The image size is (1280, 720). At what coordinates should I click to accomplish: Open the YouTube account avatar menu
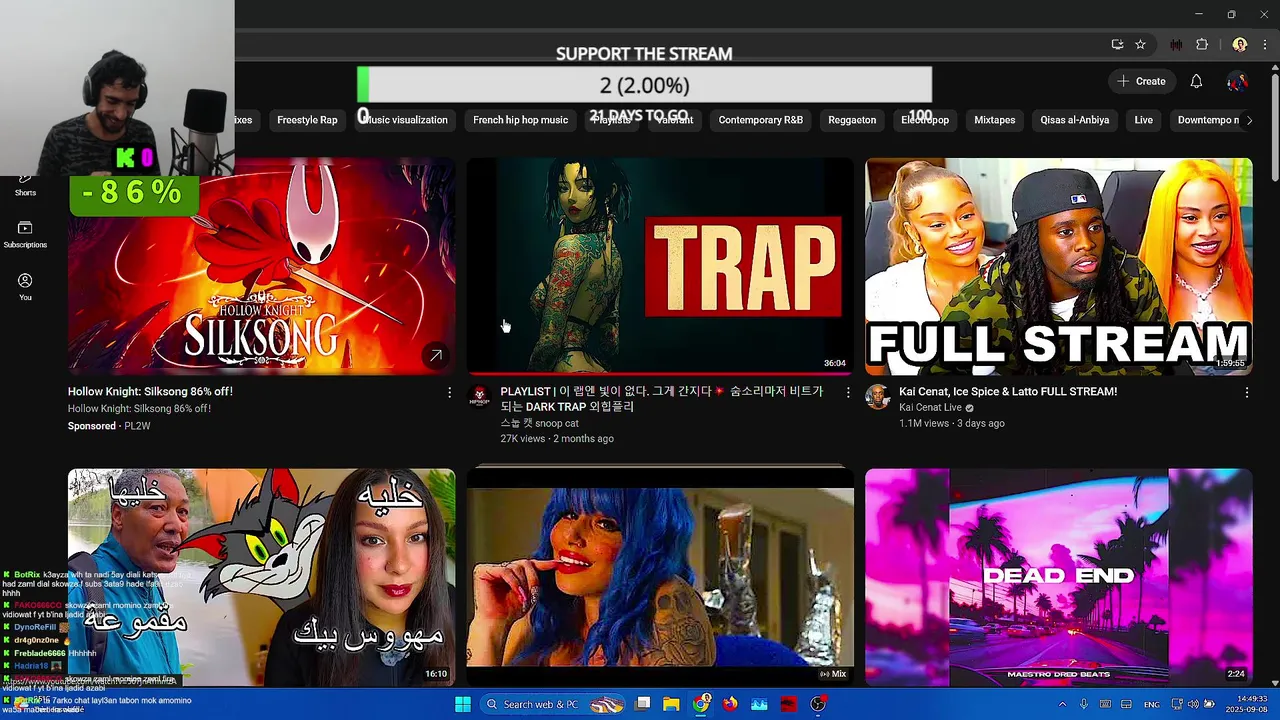[1238, 81]
